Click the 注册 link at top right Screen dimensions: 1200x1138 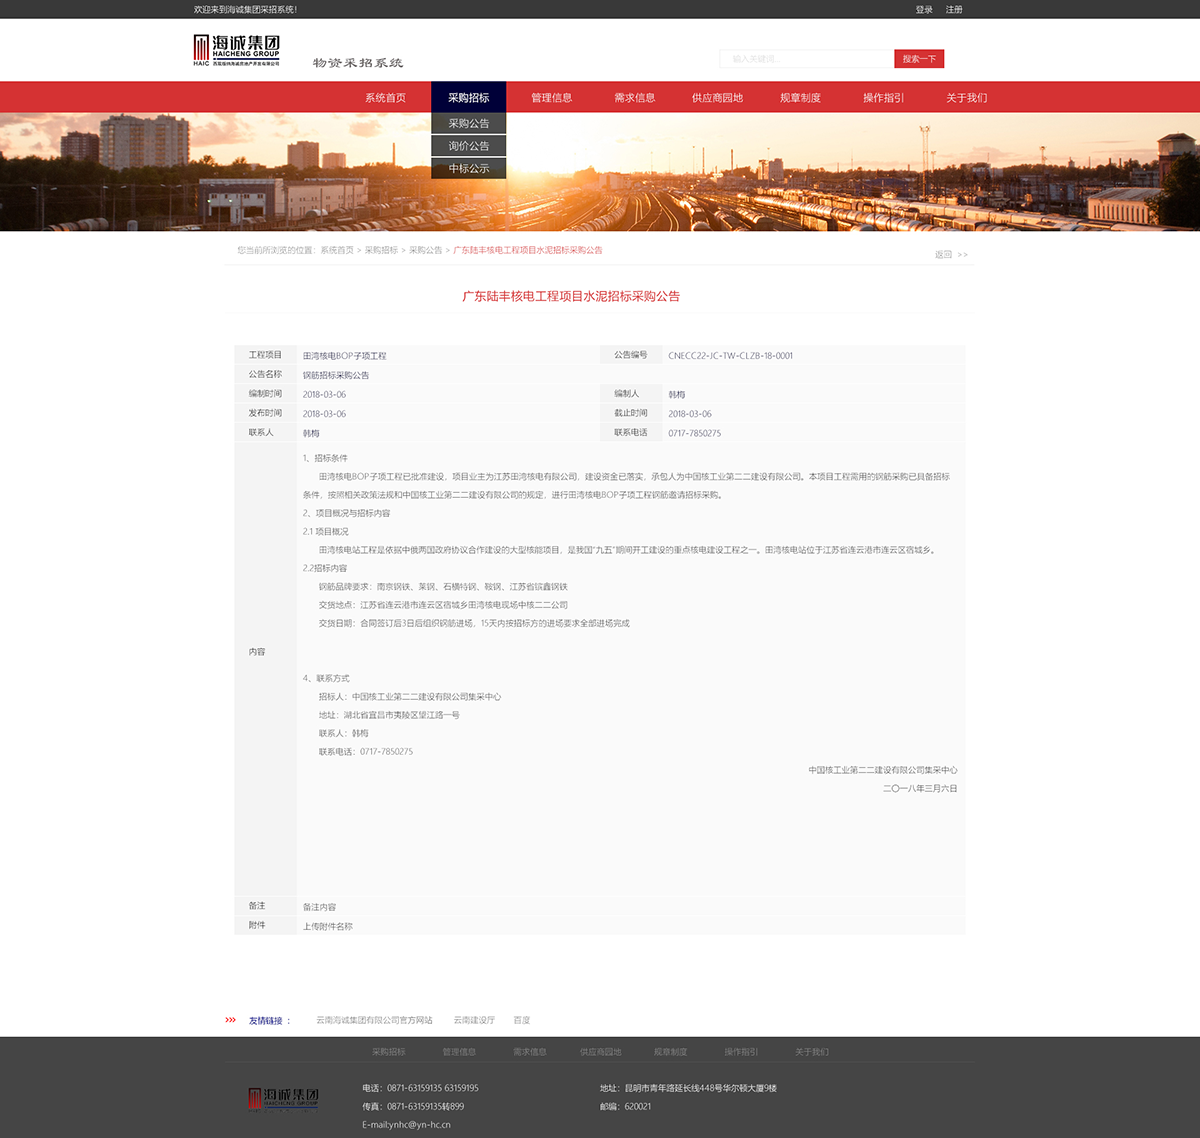[954, 10]
